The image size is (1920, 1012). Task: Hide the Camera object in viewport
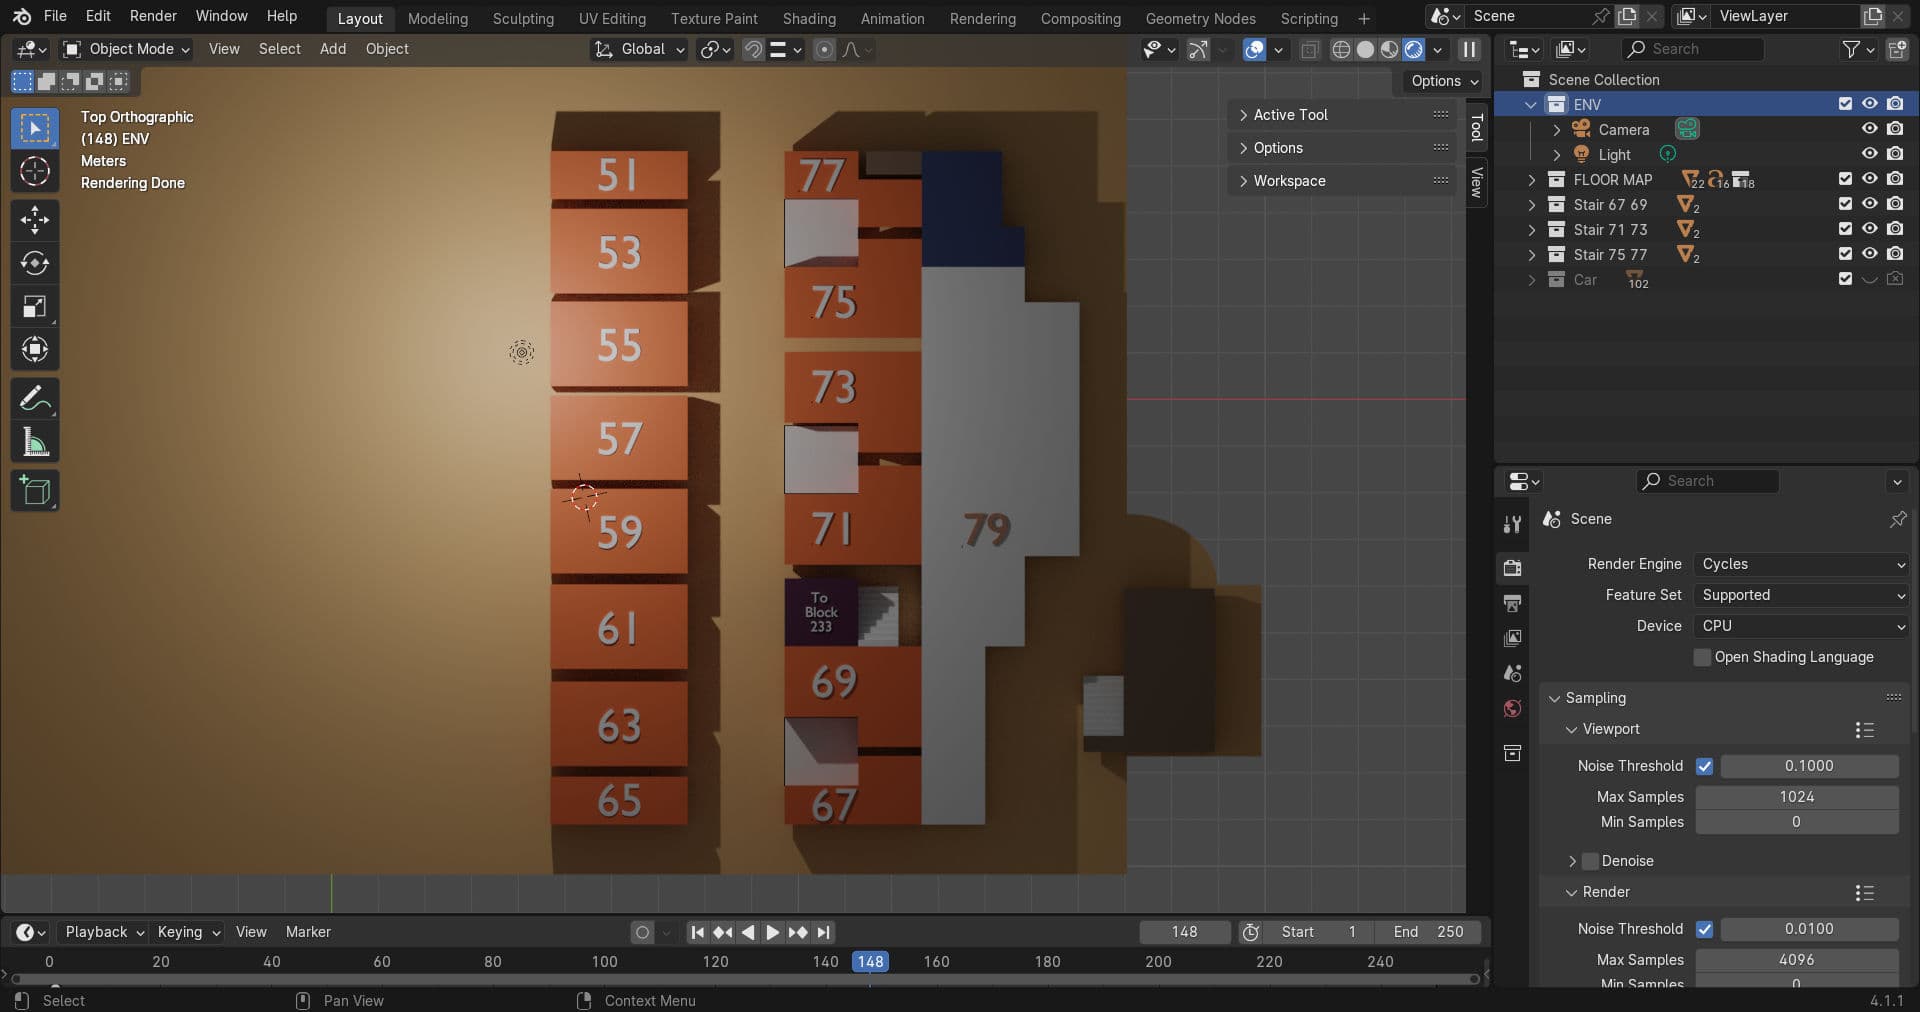[1869, 129]
